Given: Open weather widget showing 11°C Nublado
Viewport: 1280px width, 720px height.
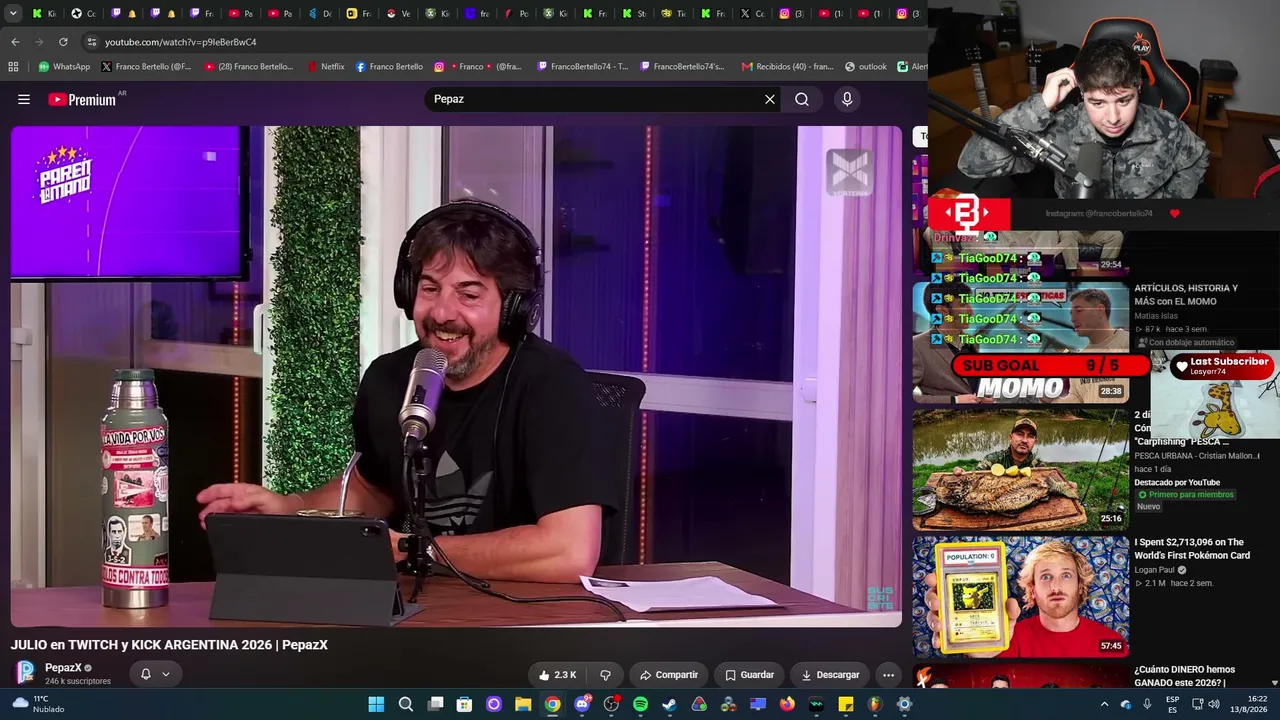Looking at the screenshot, I should coord(40,704).
